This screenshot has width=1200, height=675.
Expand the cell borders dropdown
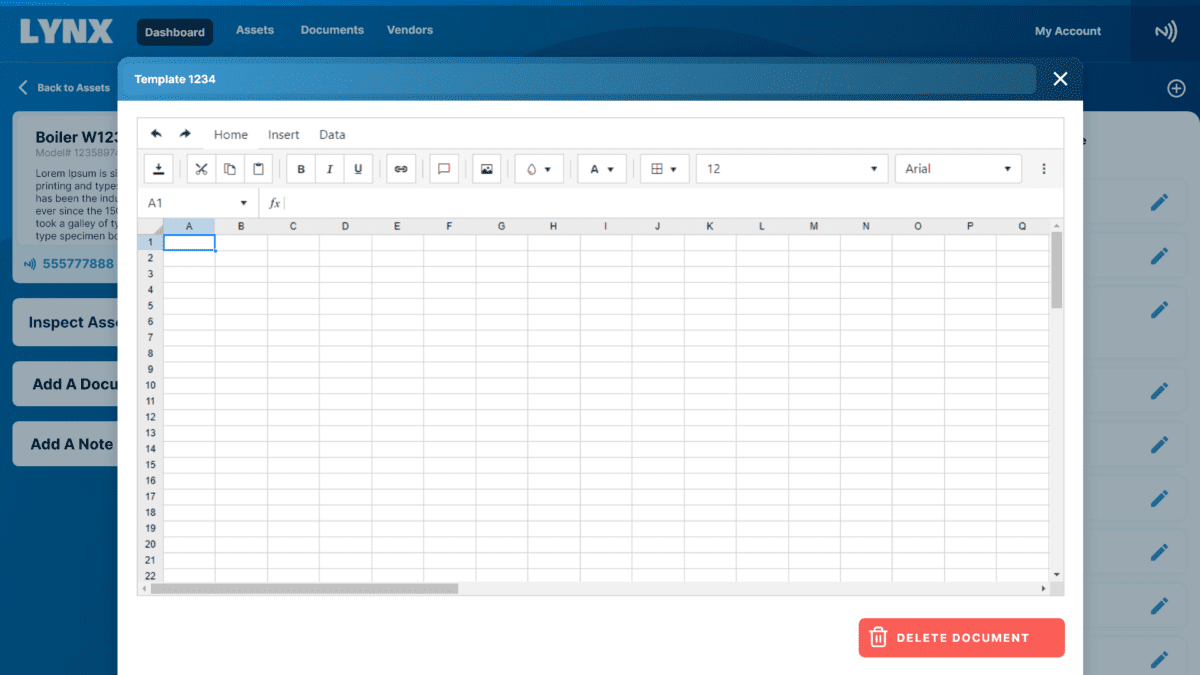[664, 169]
